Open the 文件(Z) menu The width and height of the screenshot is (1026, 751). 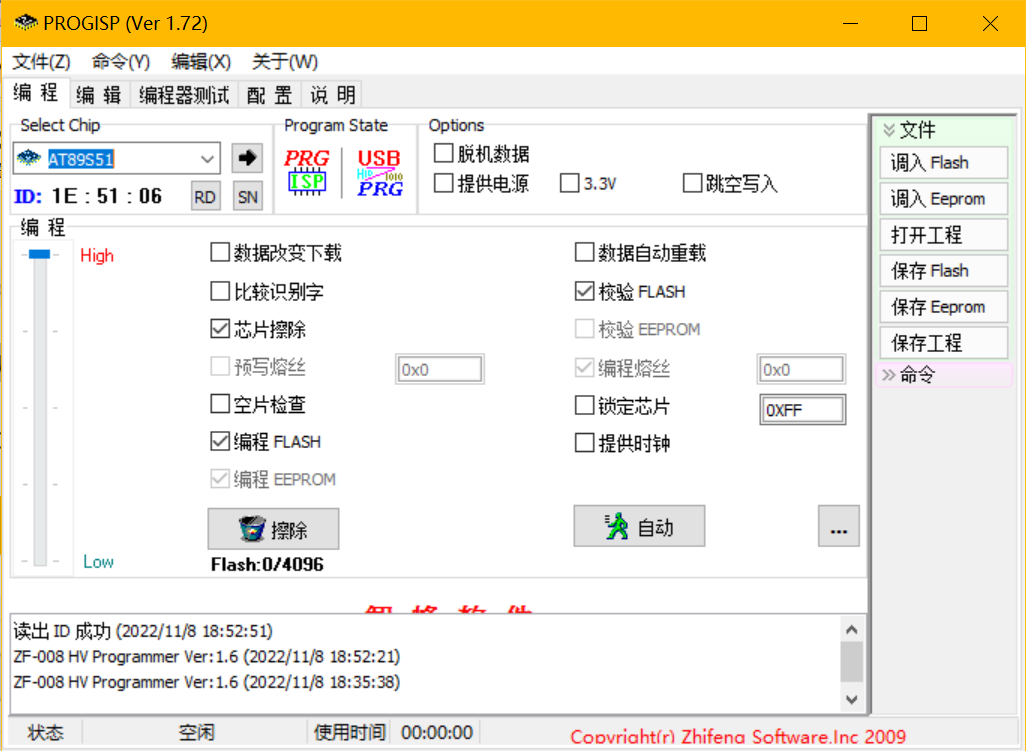click(41, 62)
